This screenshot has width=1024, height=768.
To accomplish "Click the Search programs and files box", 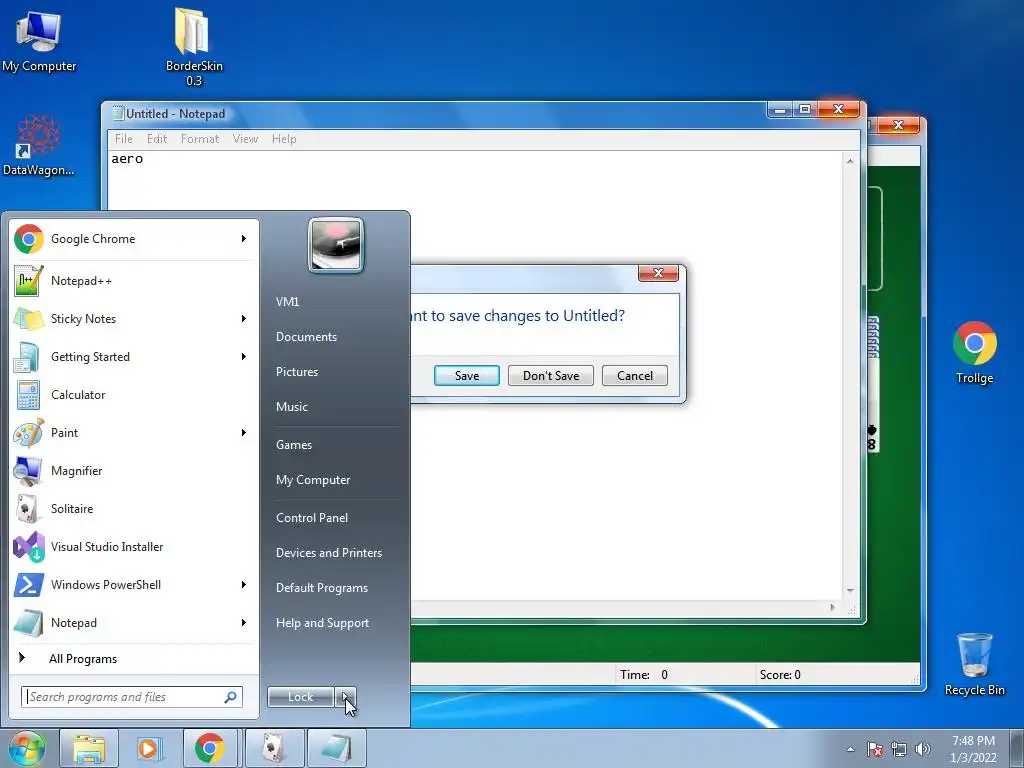I will coord(132,697).
